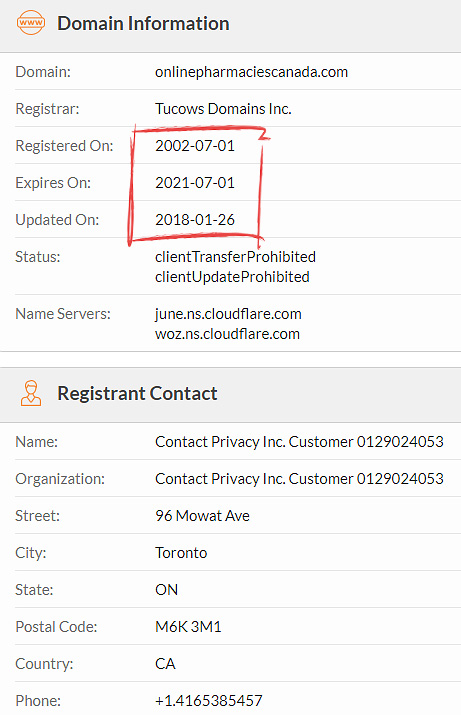This screenshot has width=461, height=715.
Task: Click the 96 Mowat Ave street address
Action: pyautogui.click(x=202, y=516)
